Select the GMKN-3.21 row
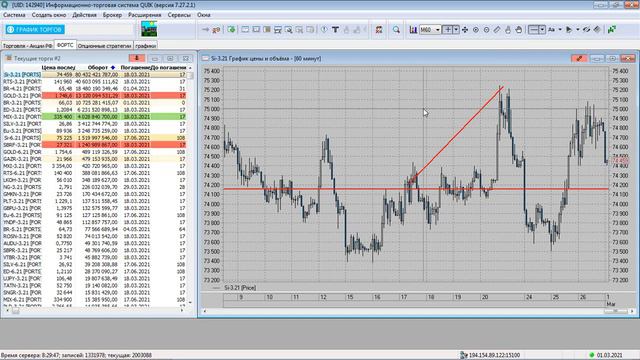Screen dimensions: 640x360 click(x=95, y=194)
